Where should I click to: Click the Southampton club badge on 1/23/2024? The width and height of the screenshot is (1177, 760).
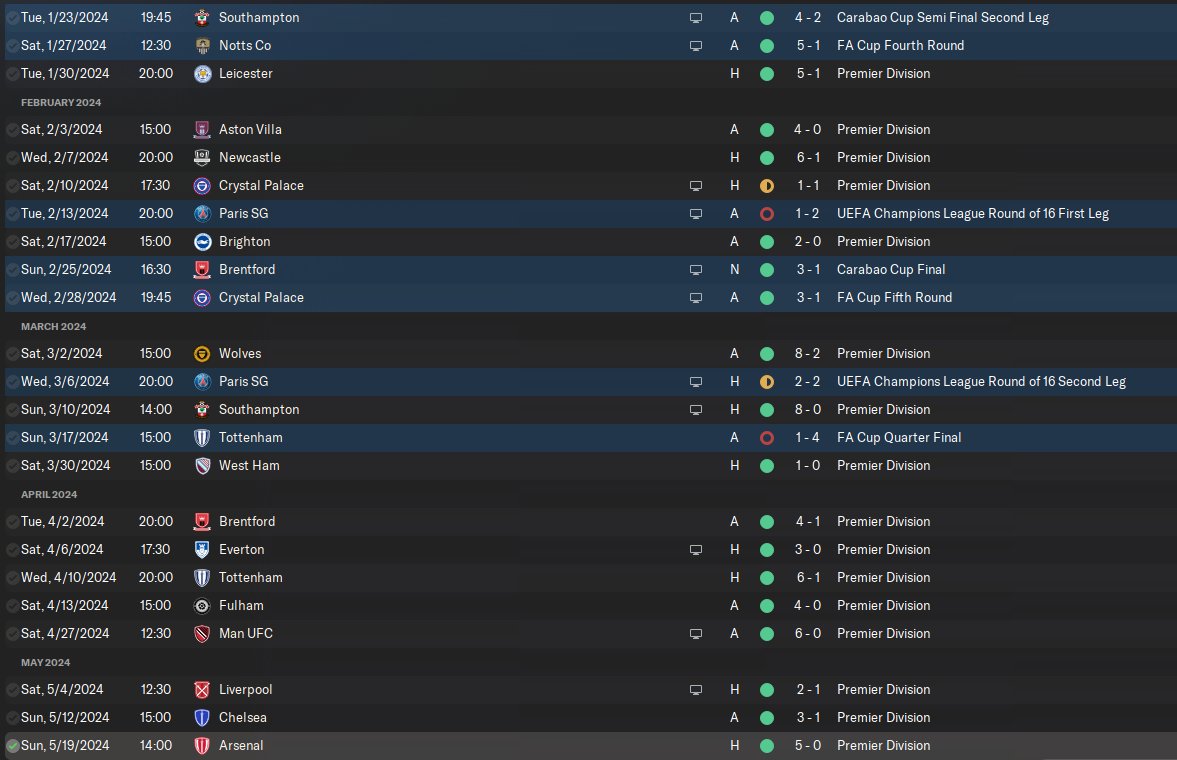(x=202, y=17)
